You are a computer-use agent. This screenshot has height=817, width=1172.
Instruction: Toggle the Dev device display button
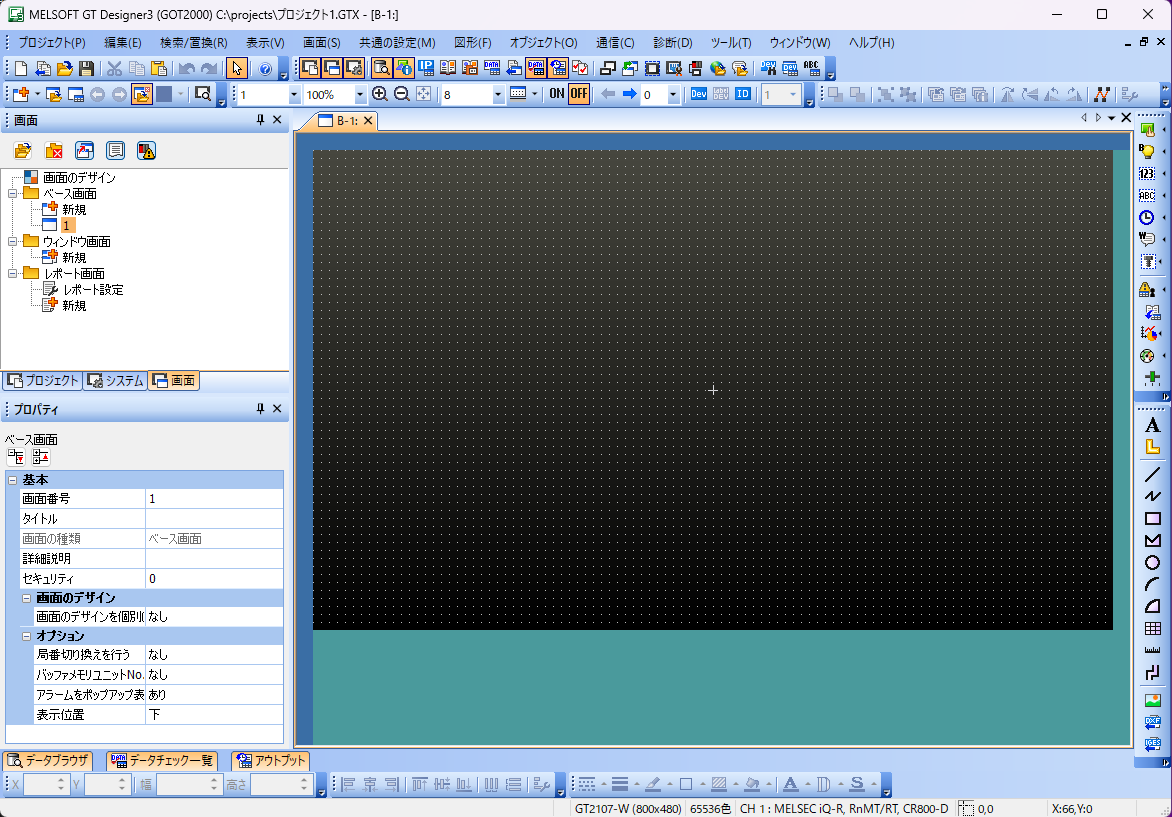click(x=699, y=94)
